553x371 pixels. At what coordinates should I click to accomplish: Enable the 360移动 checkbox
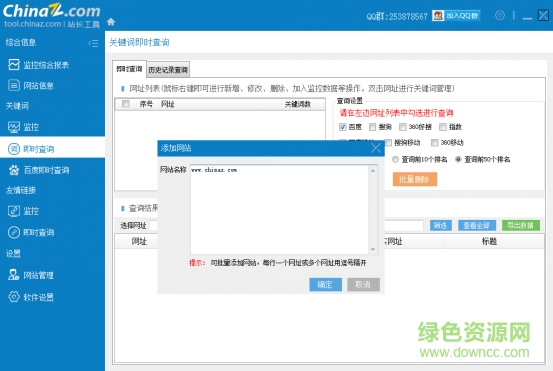(x=435, y=142)
